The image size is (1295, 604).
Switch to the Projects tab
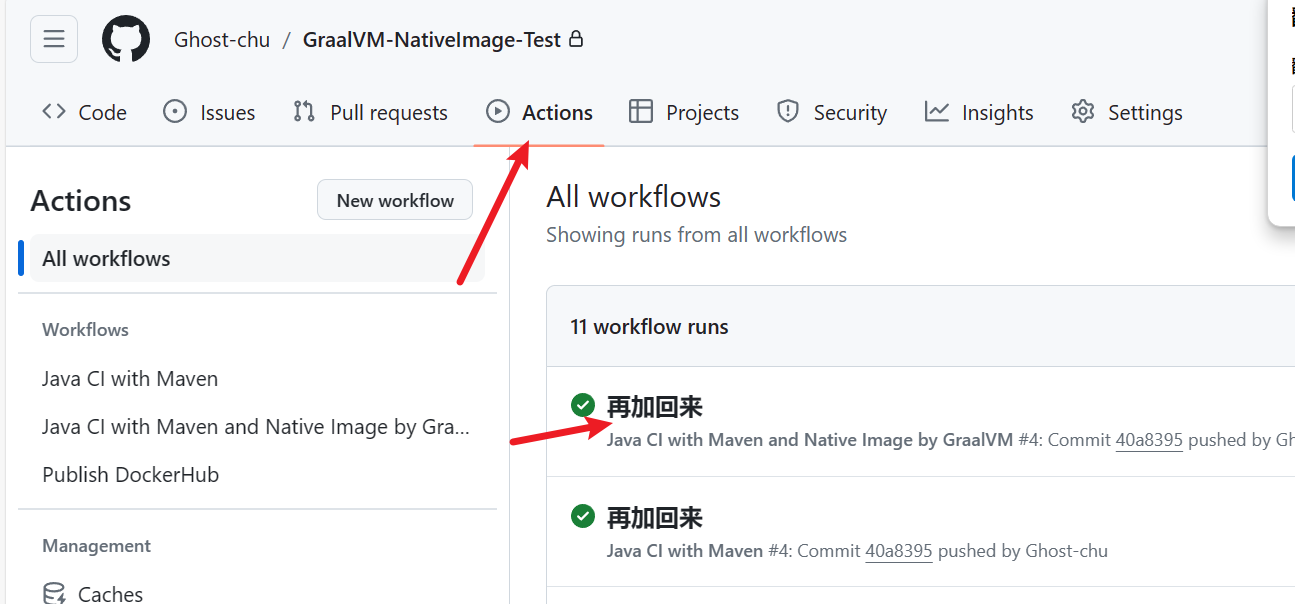(684, 112)
